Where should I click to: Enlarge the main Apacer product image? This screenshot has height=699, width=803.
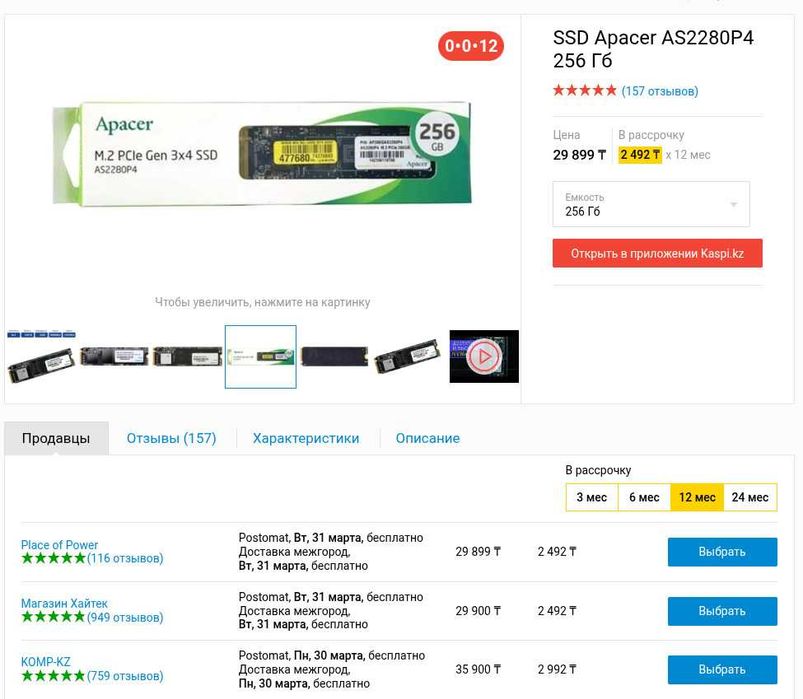pyautogui.click(x=262, y=154)
